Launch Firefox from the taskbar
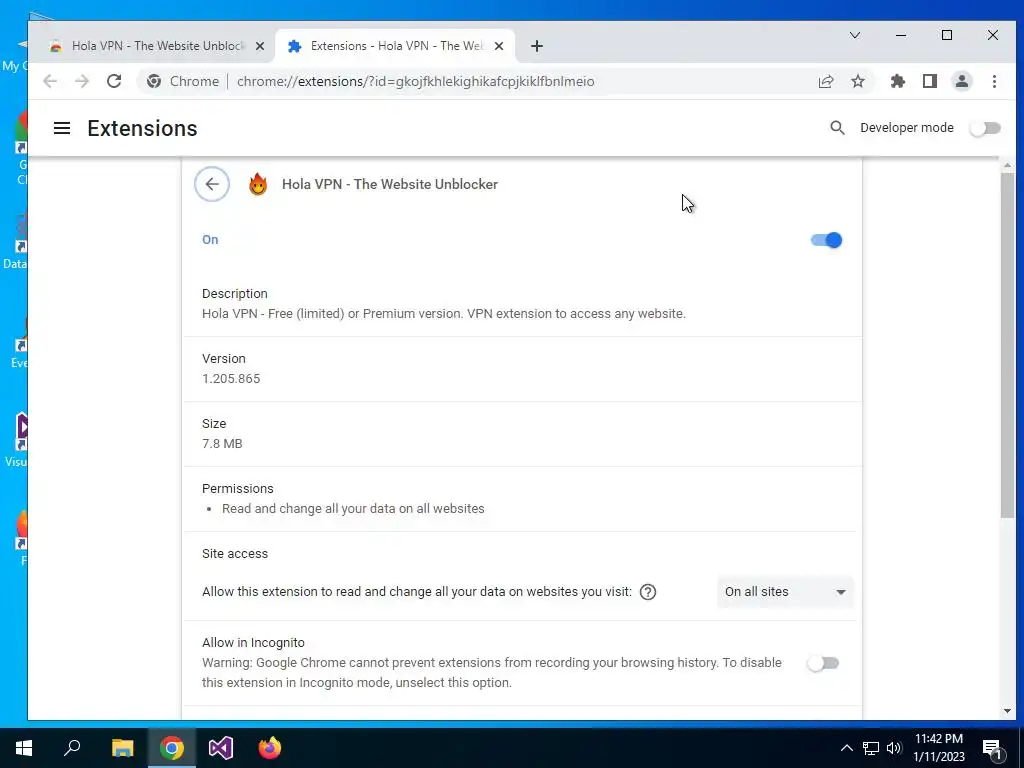 [x=270, y=748]
